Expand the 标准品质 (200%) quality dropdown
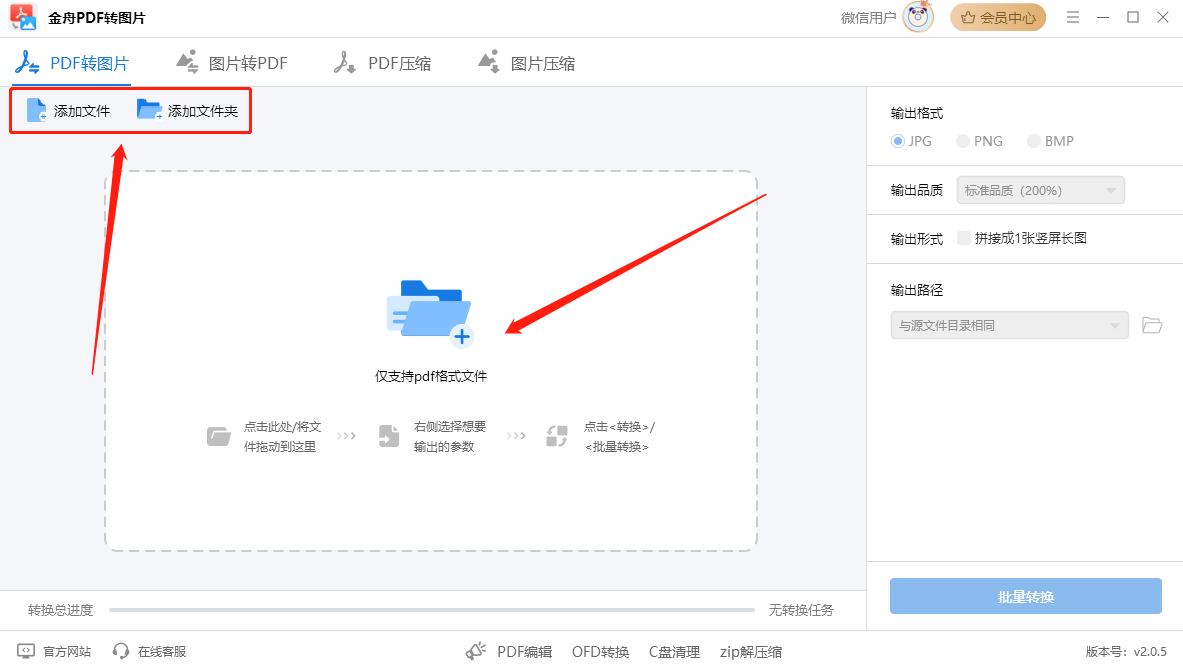Viewport: 1183px width, 665px height. [1040, 190]
